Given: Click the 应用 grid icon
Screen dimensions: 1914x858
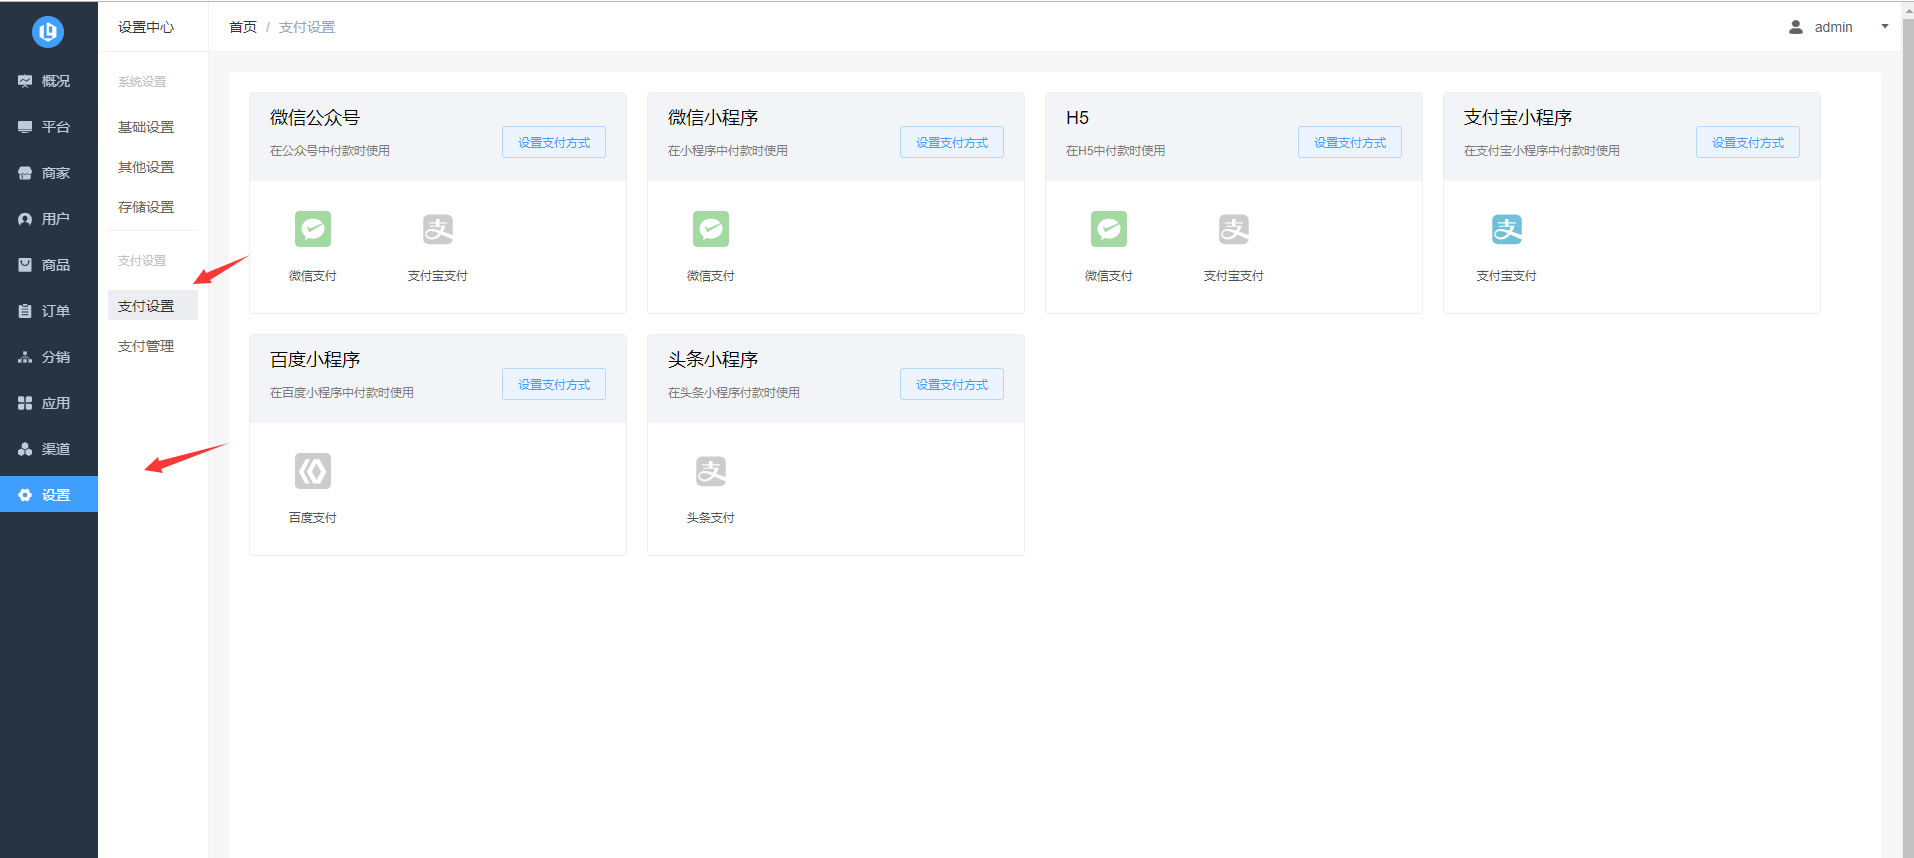Looking at the screenshot, I should coord(25,403).
